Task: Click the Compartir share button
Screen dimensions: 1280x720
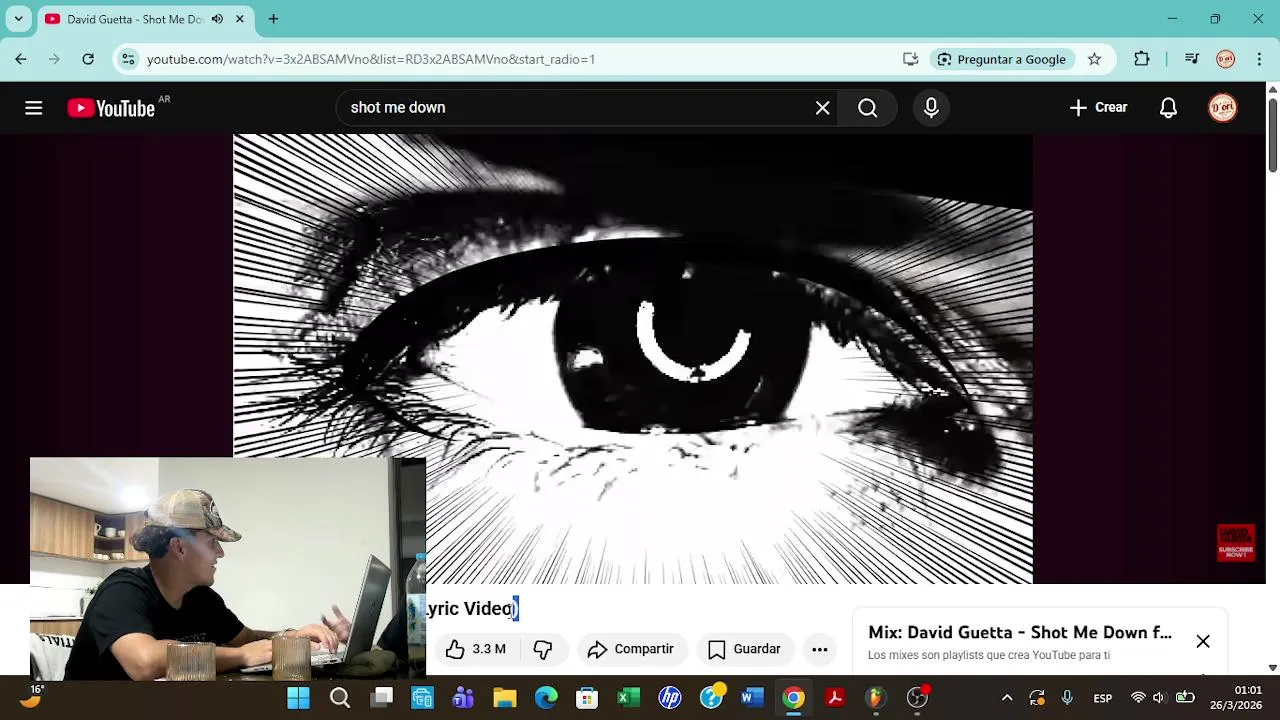Action: point(631,649)
